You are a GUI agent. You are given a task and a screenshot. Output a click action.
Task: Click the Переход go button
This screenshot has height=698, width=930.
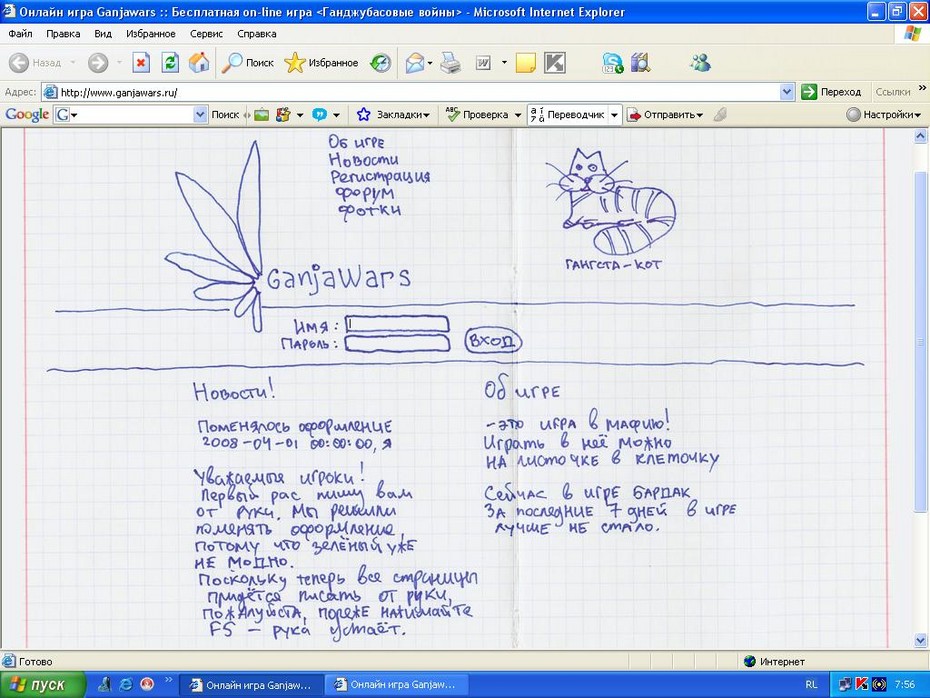click(832, 92)
